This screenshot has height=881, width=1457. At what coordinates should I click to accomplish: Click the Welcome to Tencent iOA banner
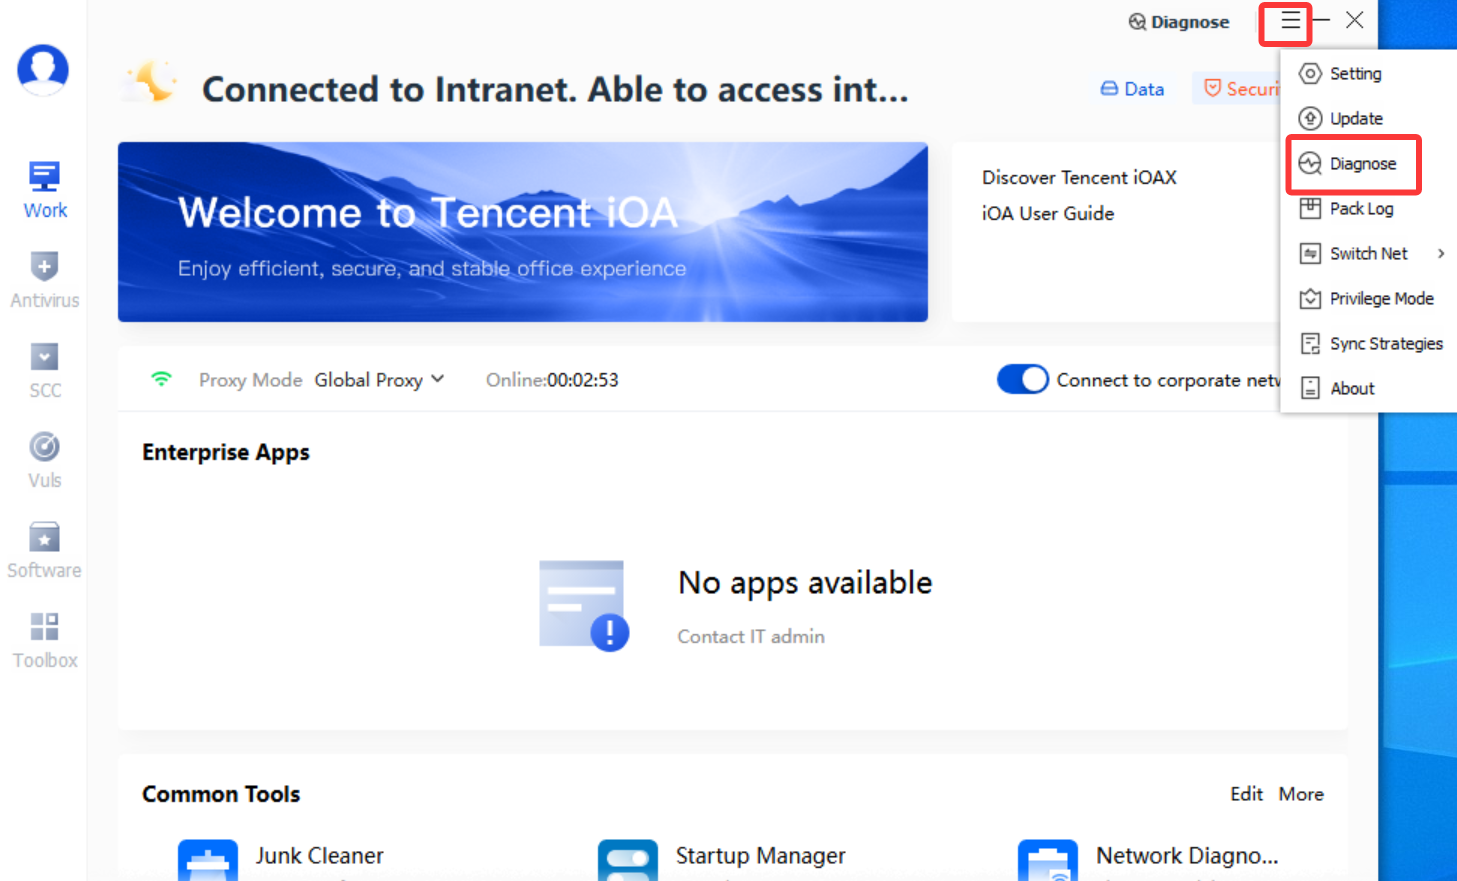[x=523, y=232]
